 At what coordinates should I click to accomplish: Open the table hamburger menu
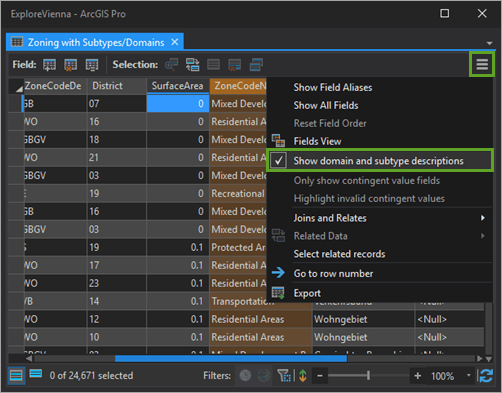(482, 64)
